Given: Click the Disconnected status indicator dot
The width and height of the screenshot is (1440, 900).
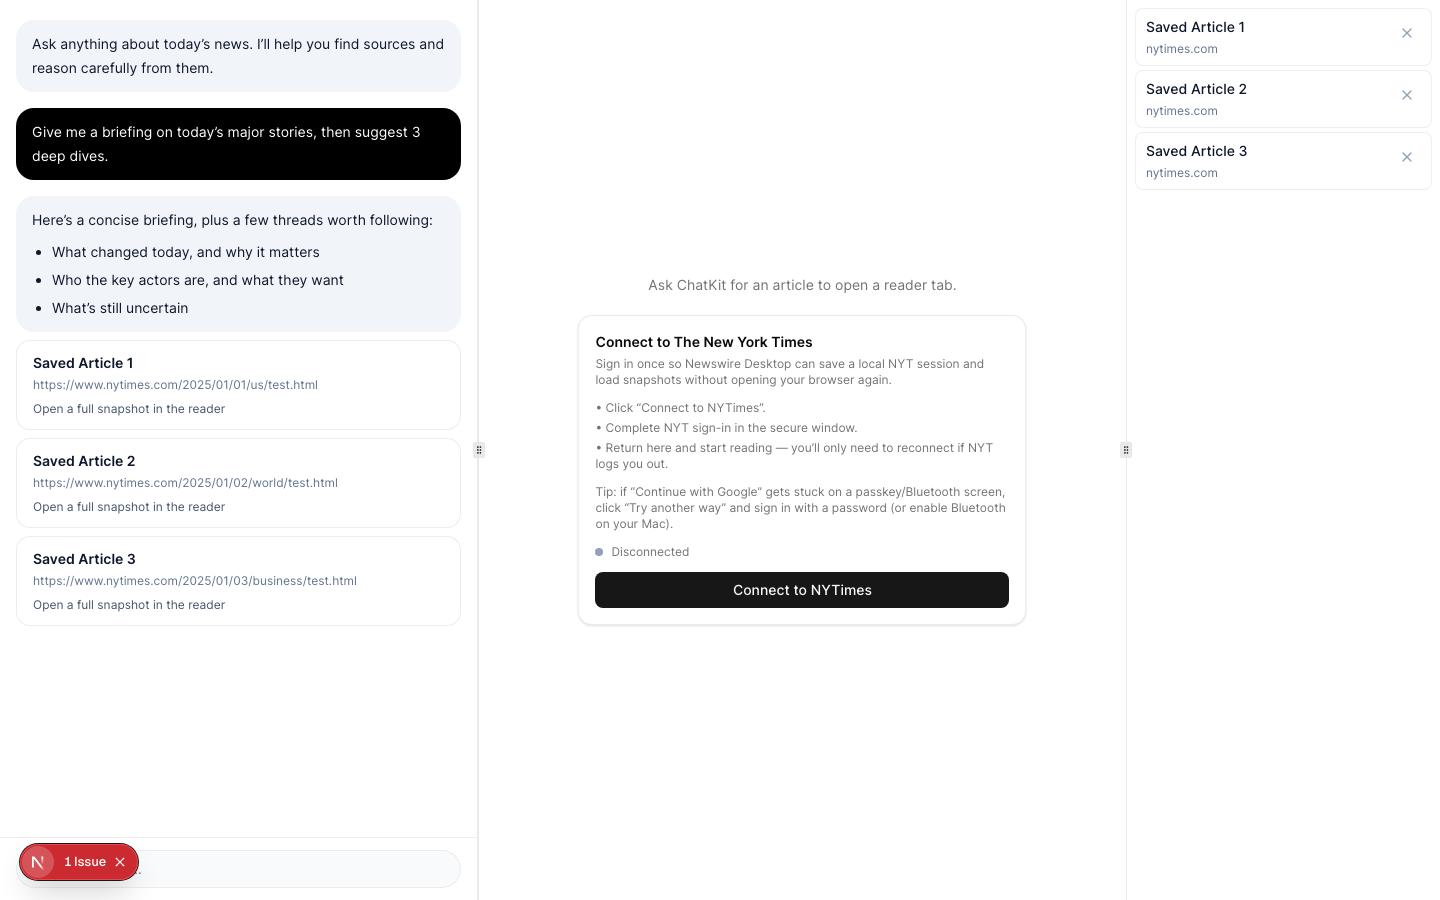Looking at the screenshot, I should coord(599,551).
